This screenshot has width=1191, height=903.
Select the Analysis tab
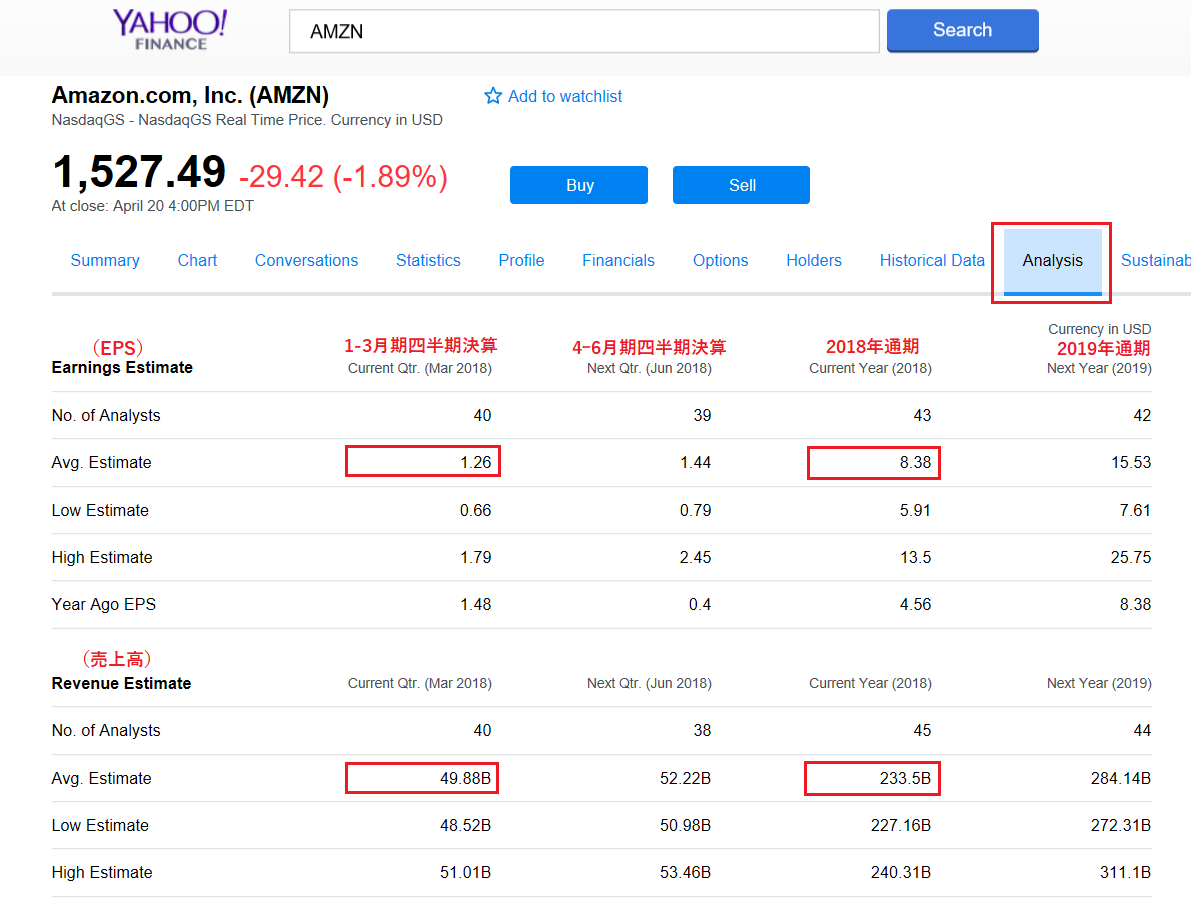[1053, 261]
